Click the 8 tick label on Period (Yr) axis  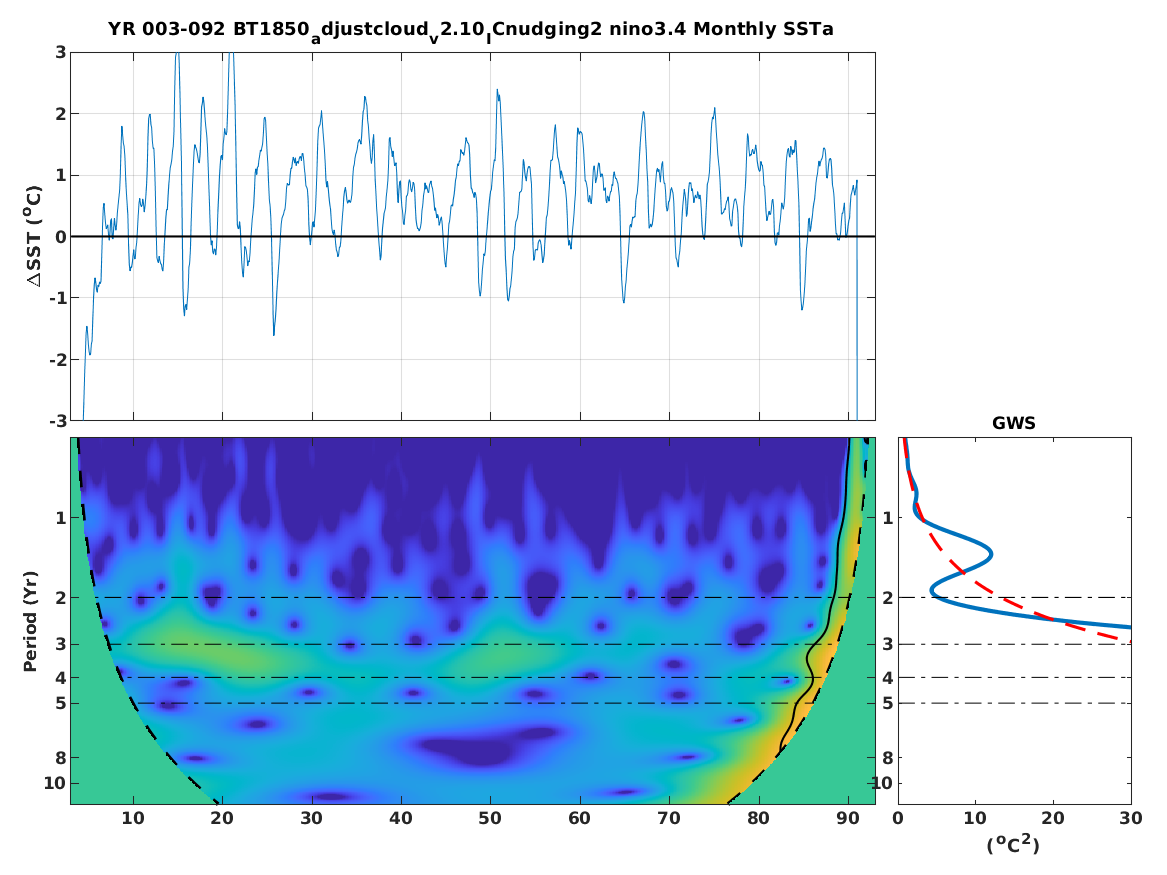click(61, 758)
